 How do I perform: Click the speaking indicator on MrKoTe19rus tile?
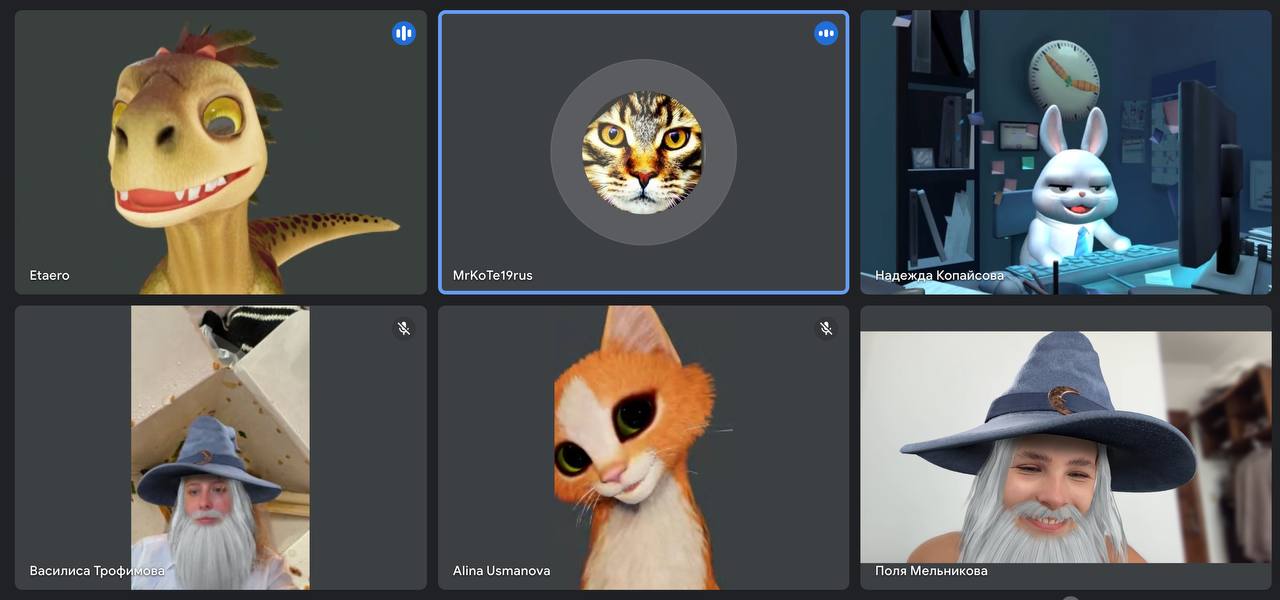(x=826, y=33)
